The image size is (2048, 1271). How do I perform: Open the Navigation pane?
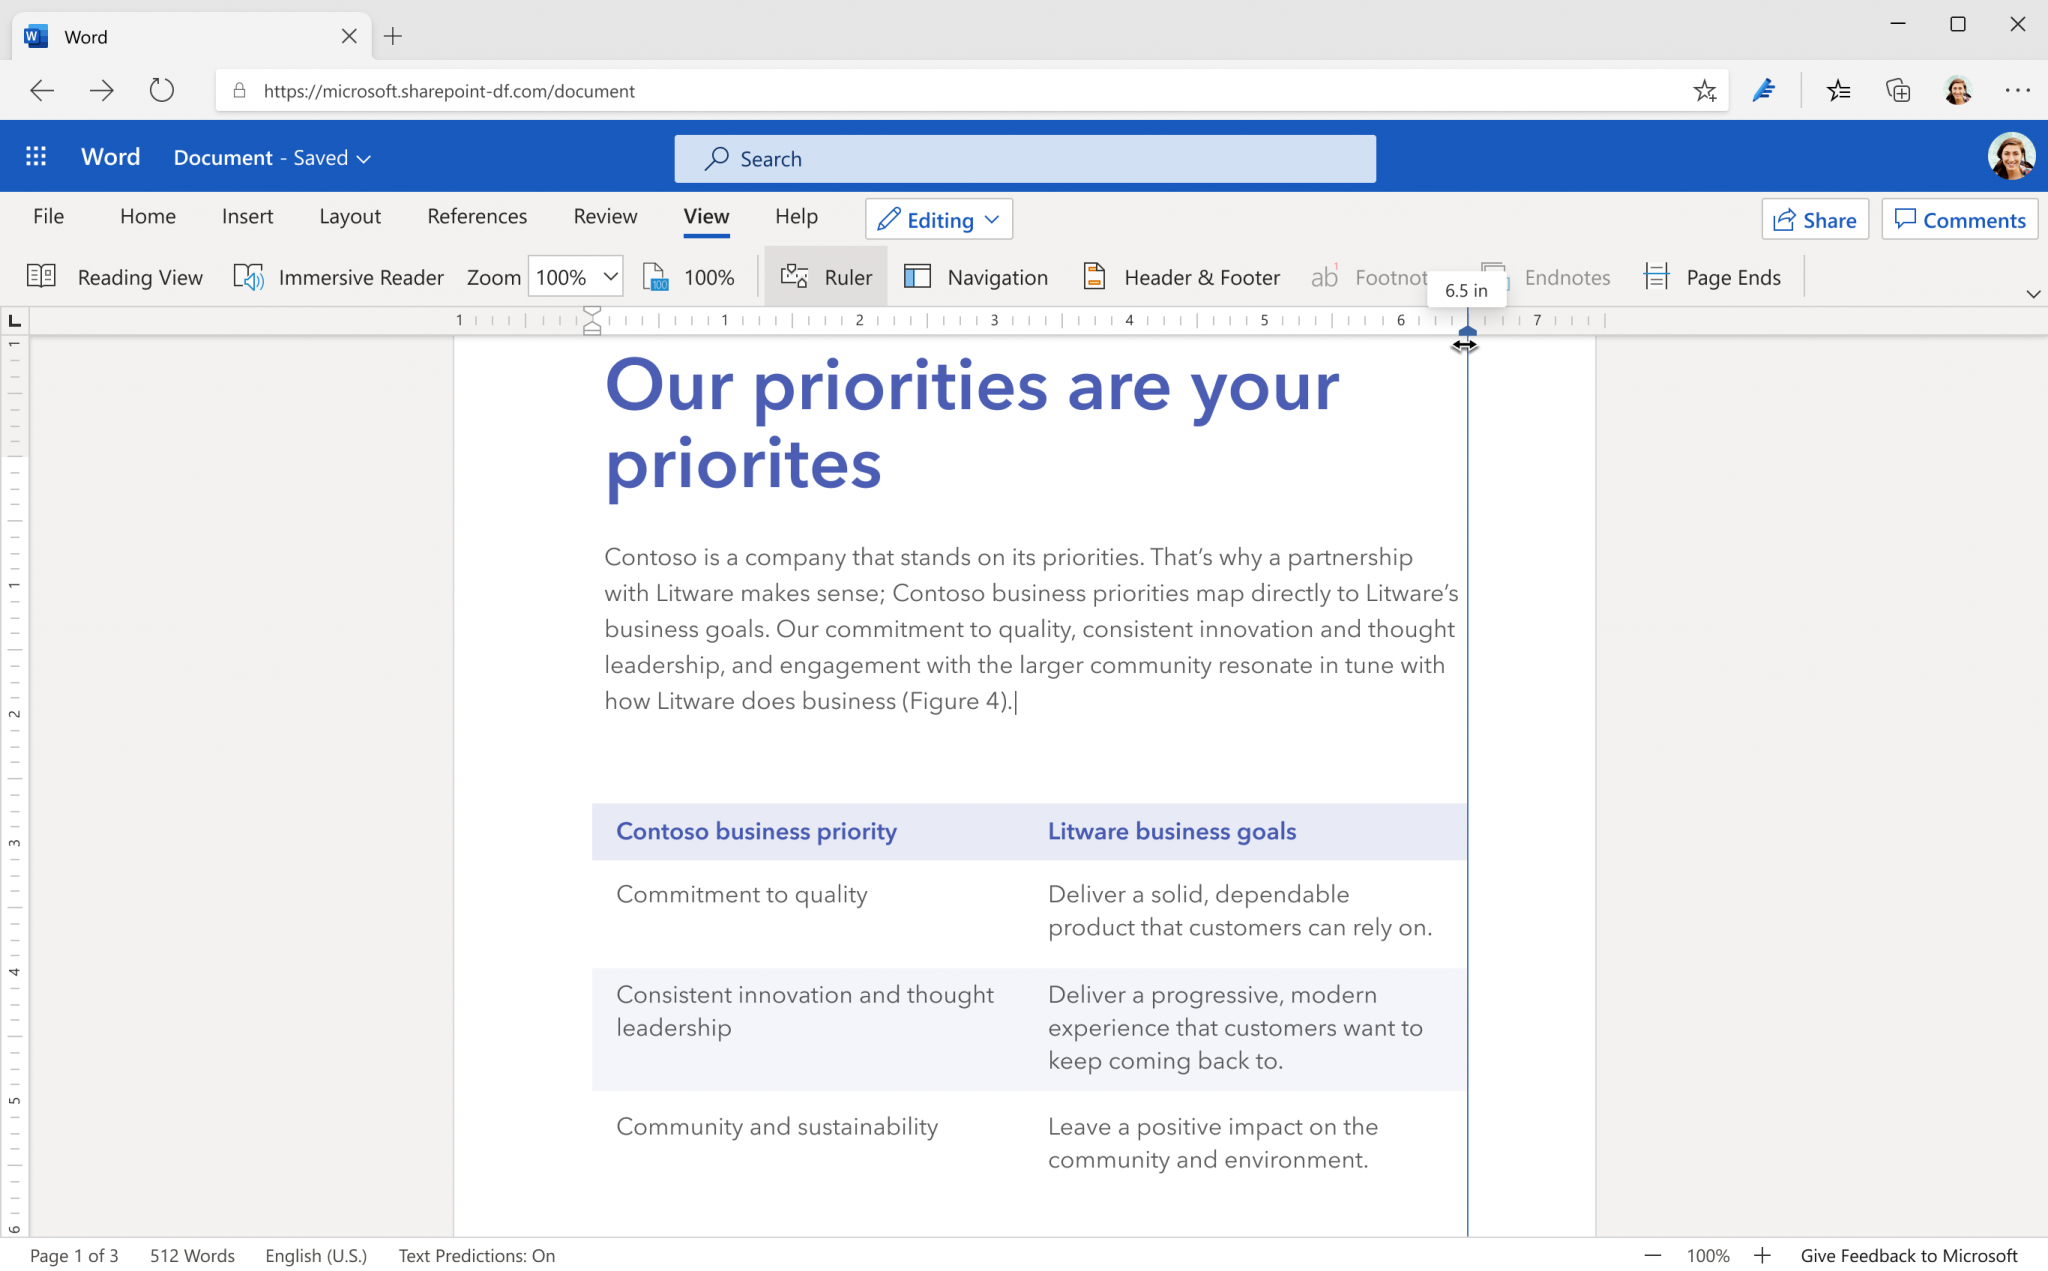click(x=975, y=277)
